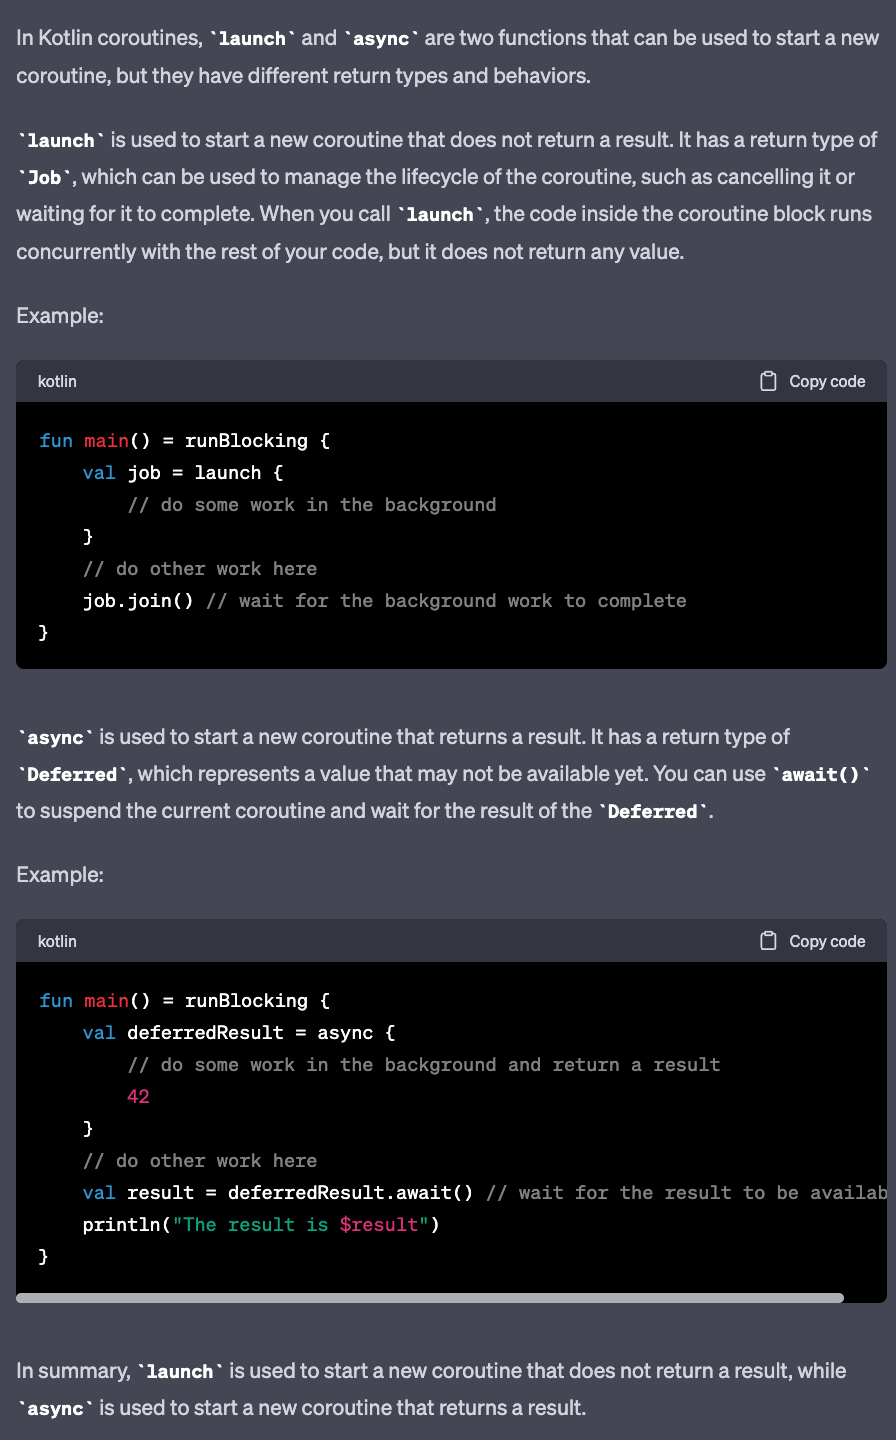Click the clipboard icon in the first code block
896x1440 pixels.
click(768, 381)
